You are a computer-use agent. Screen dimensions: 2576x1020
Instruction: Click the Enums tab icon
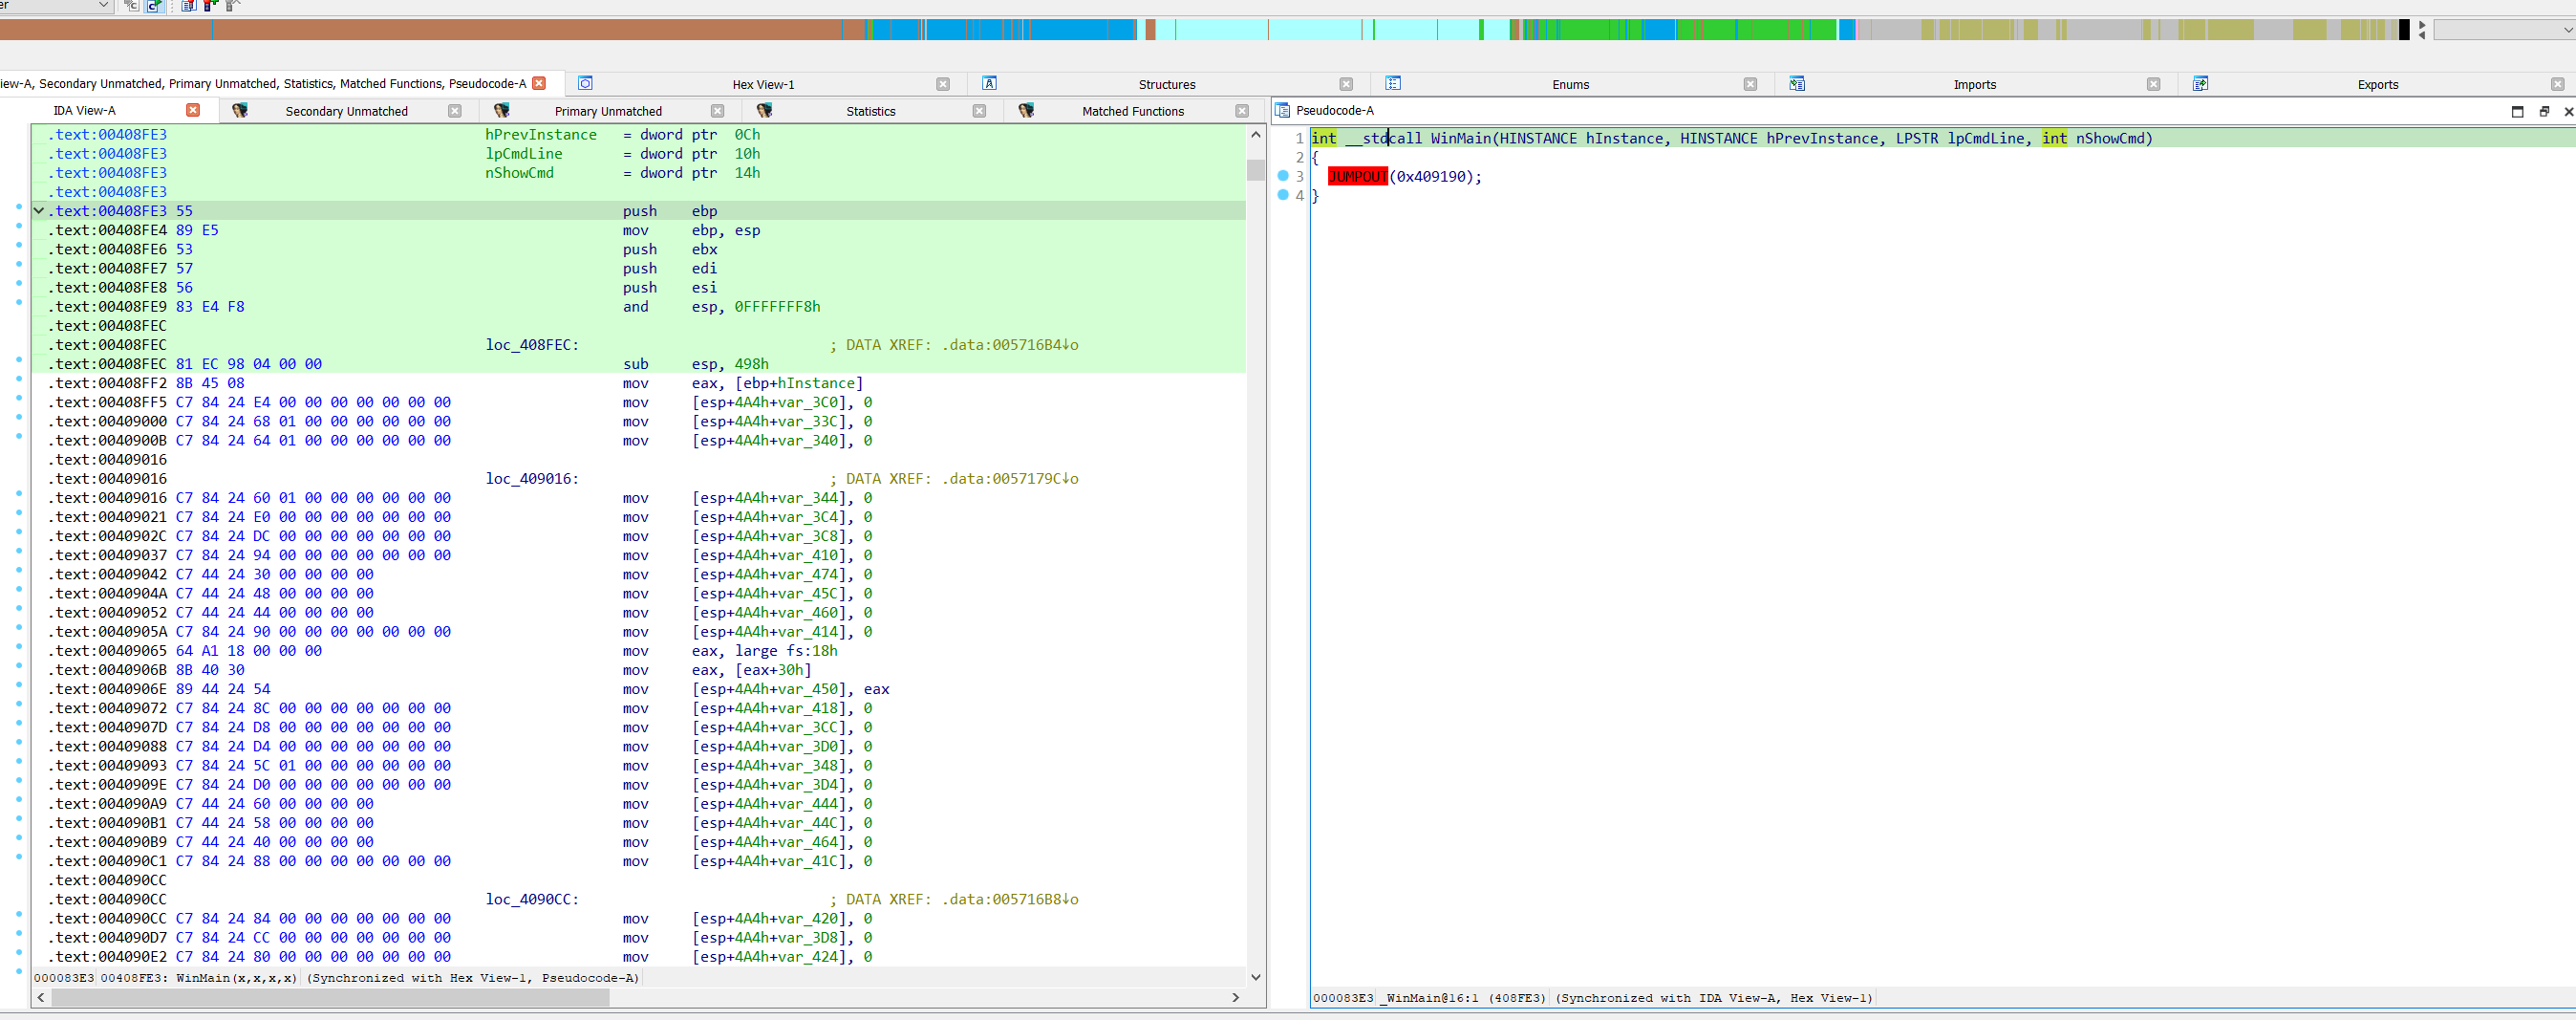[x=1393, y=84]
